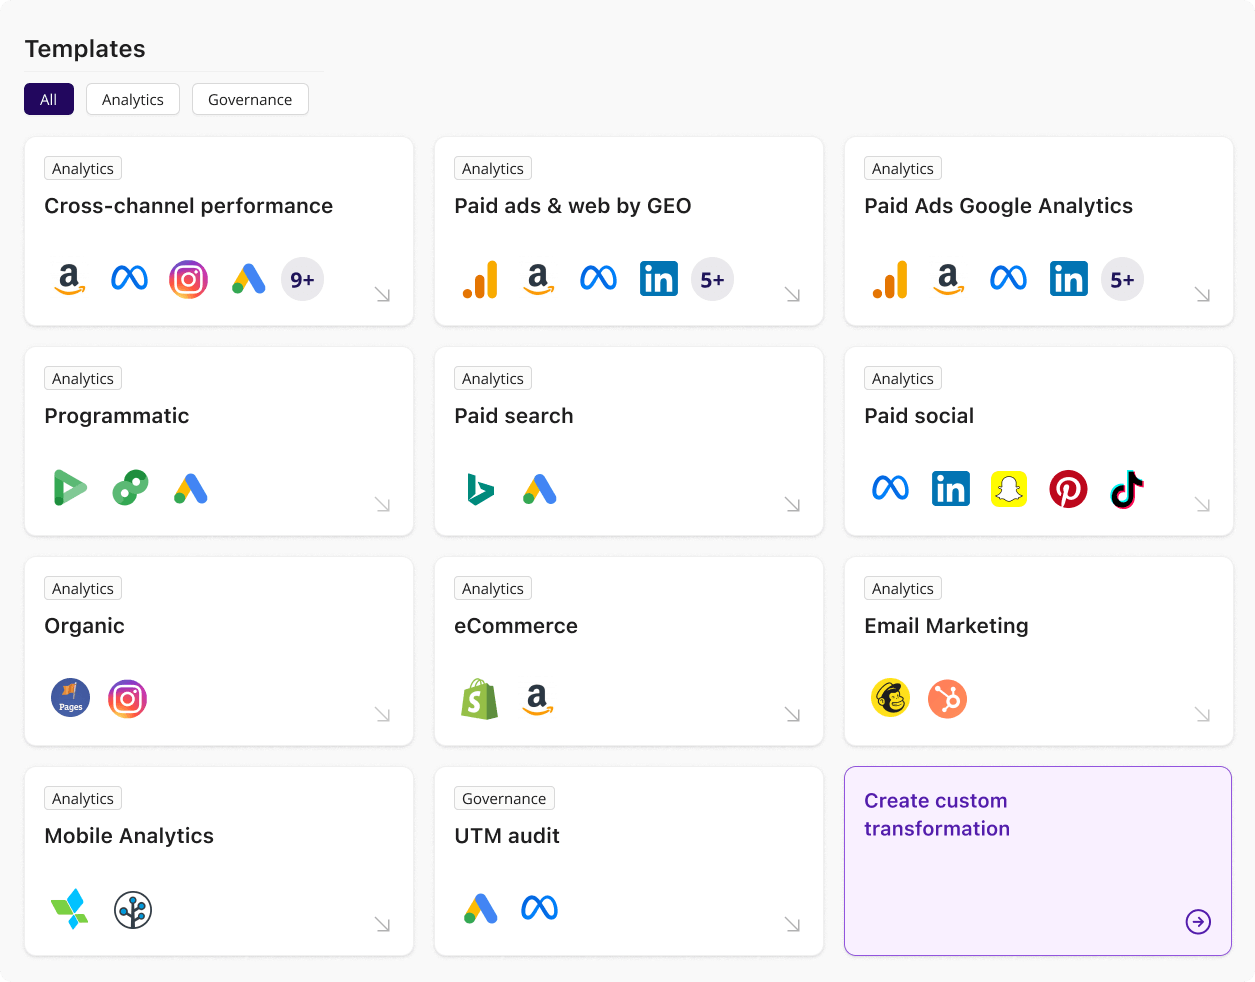This screenshot has width=1255, height=982.
Task: Open Programmatic template via corner arrow
Action: click(x=382, y=505)
